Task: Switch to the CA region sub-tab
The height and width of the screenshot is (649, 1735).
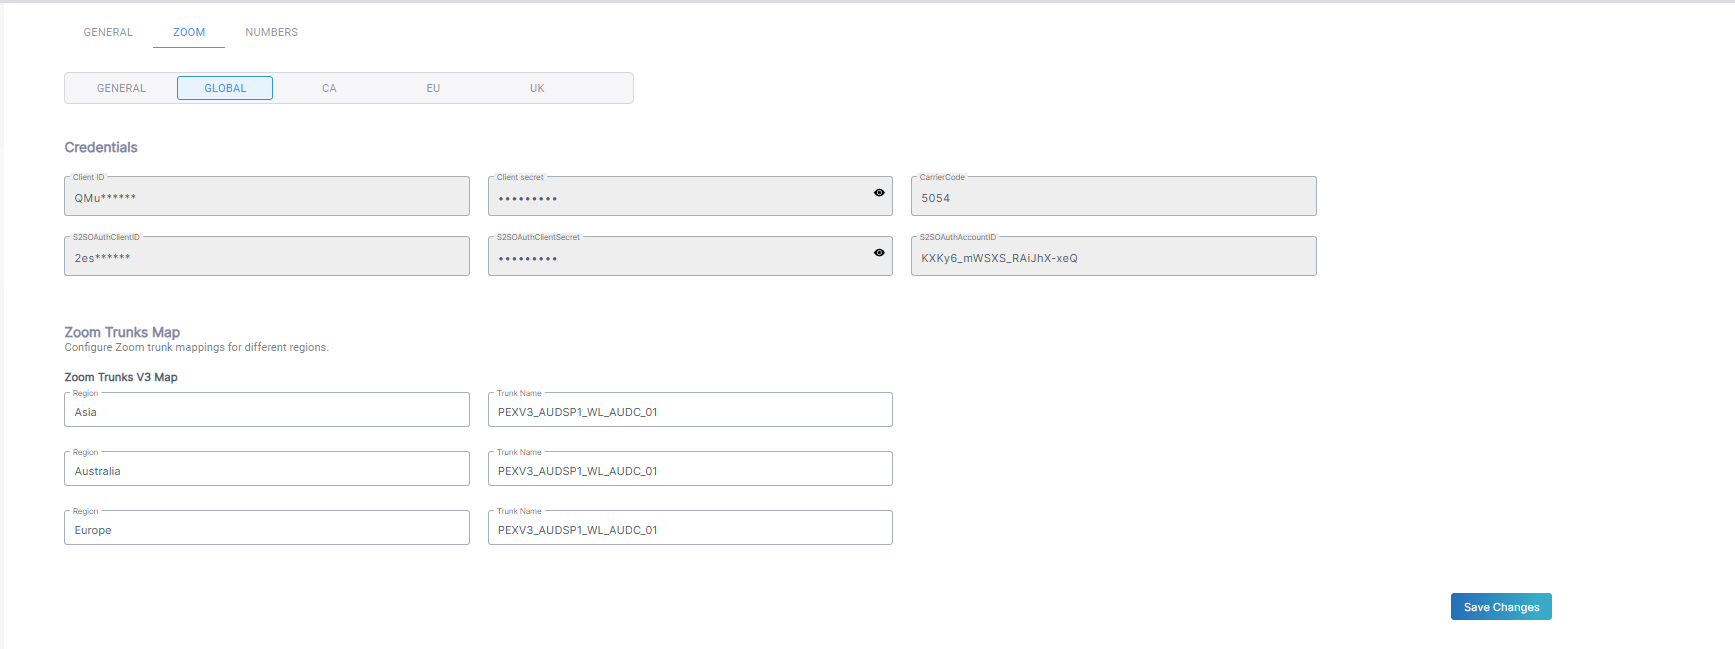Action: 329,88
